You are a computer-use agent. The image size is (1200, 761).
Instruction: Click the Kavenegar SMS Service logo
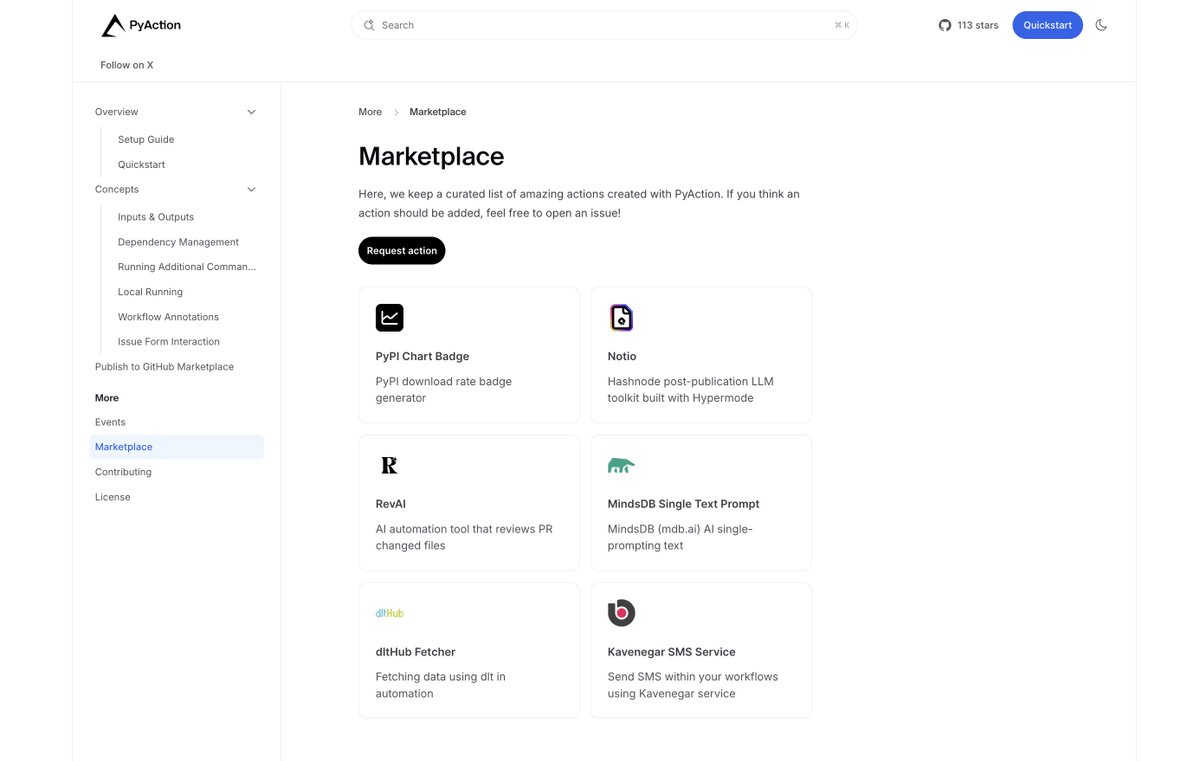coord(622,613)
